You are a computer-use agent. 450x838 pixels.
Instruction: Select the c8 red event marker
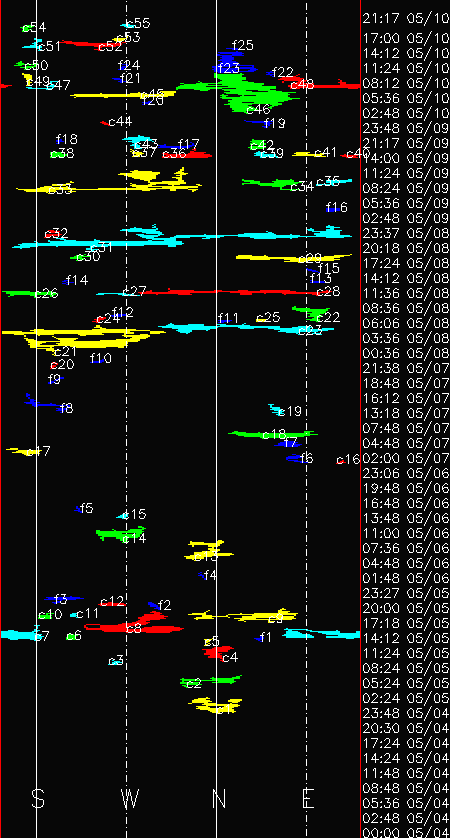tap(136, 624)
